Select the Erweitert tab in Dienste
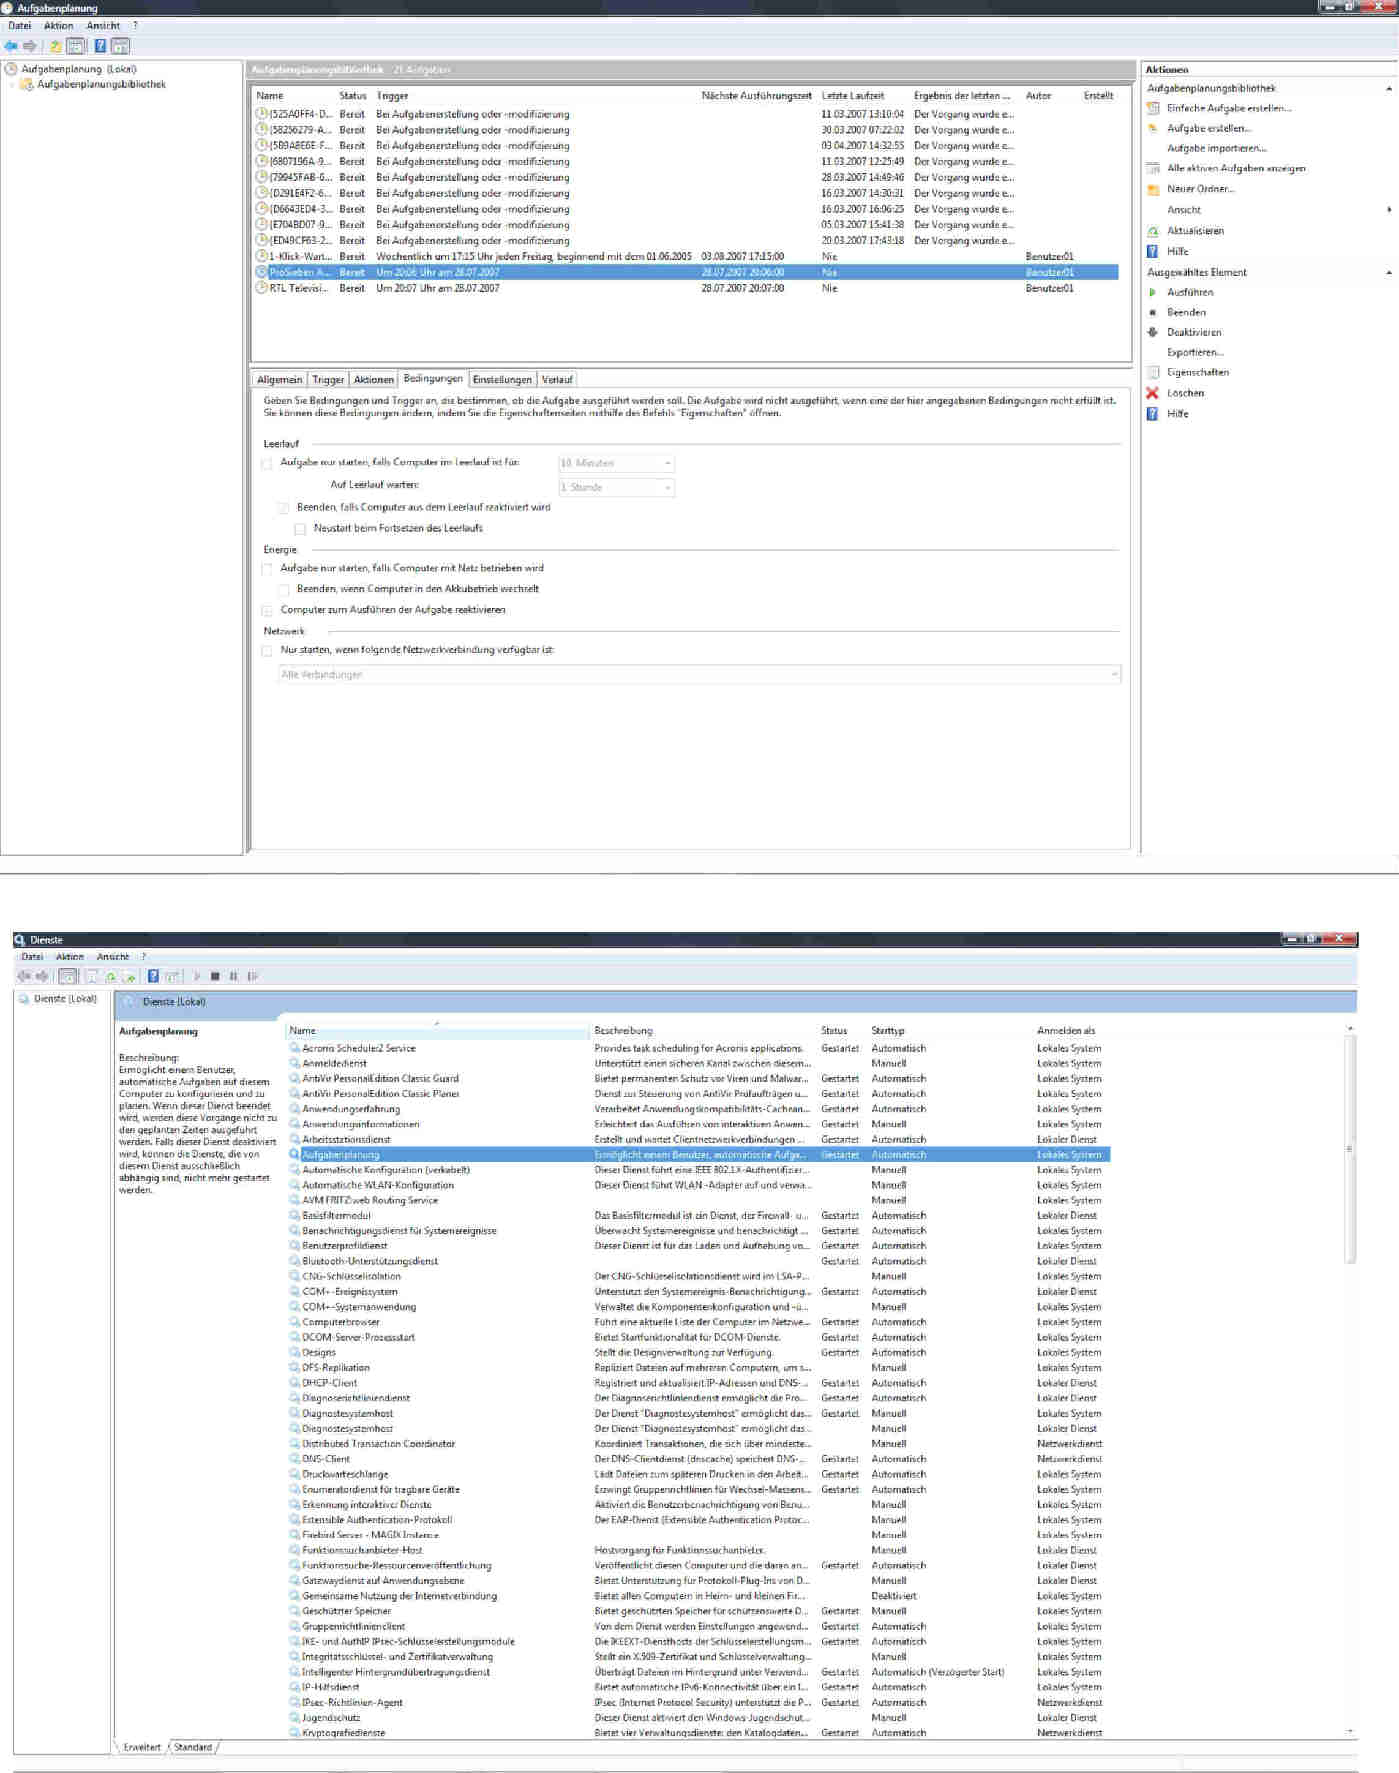This screenshot has height=1773, width=1399. pyautogui.click(x=142, y=1747)
